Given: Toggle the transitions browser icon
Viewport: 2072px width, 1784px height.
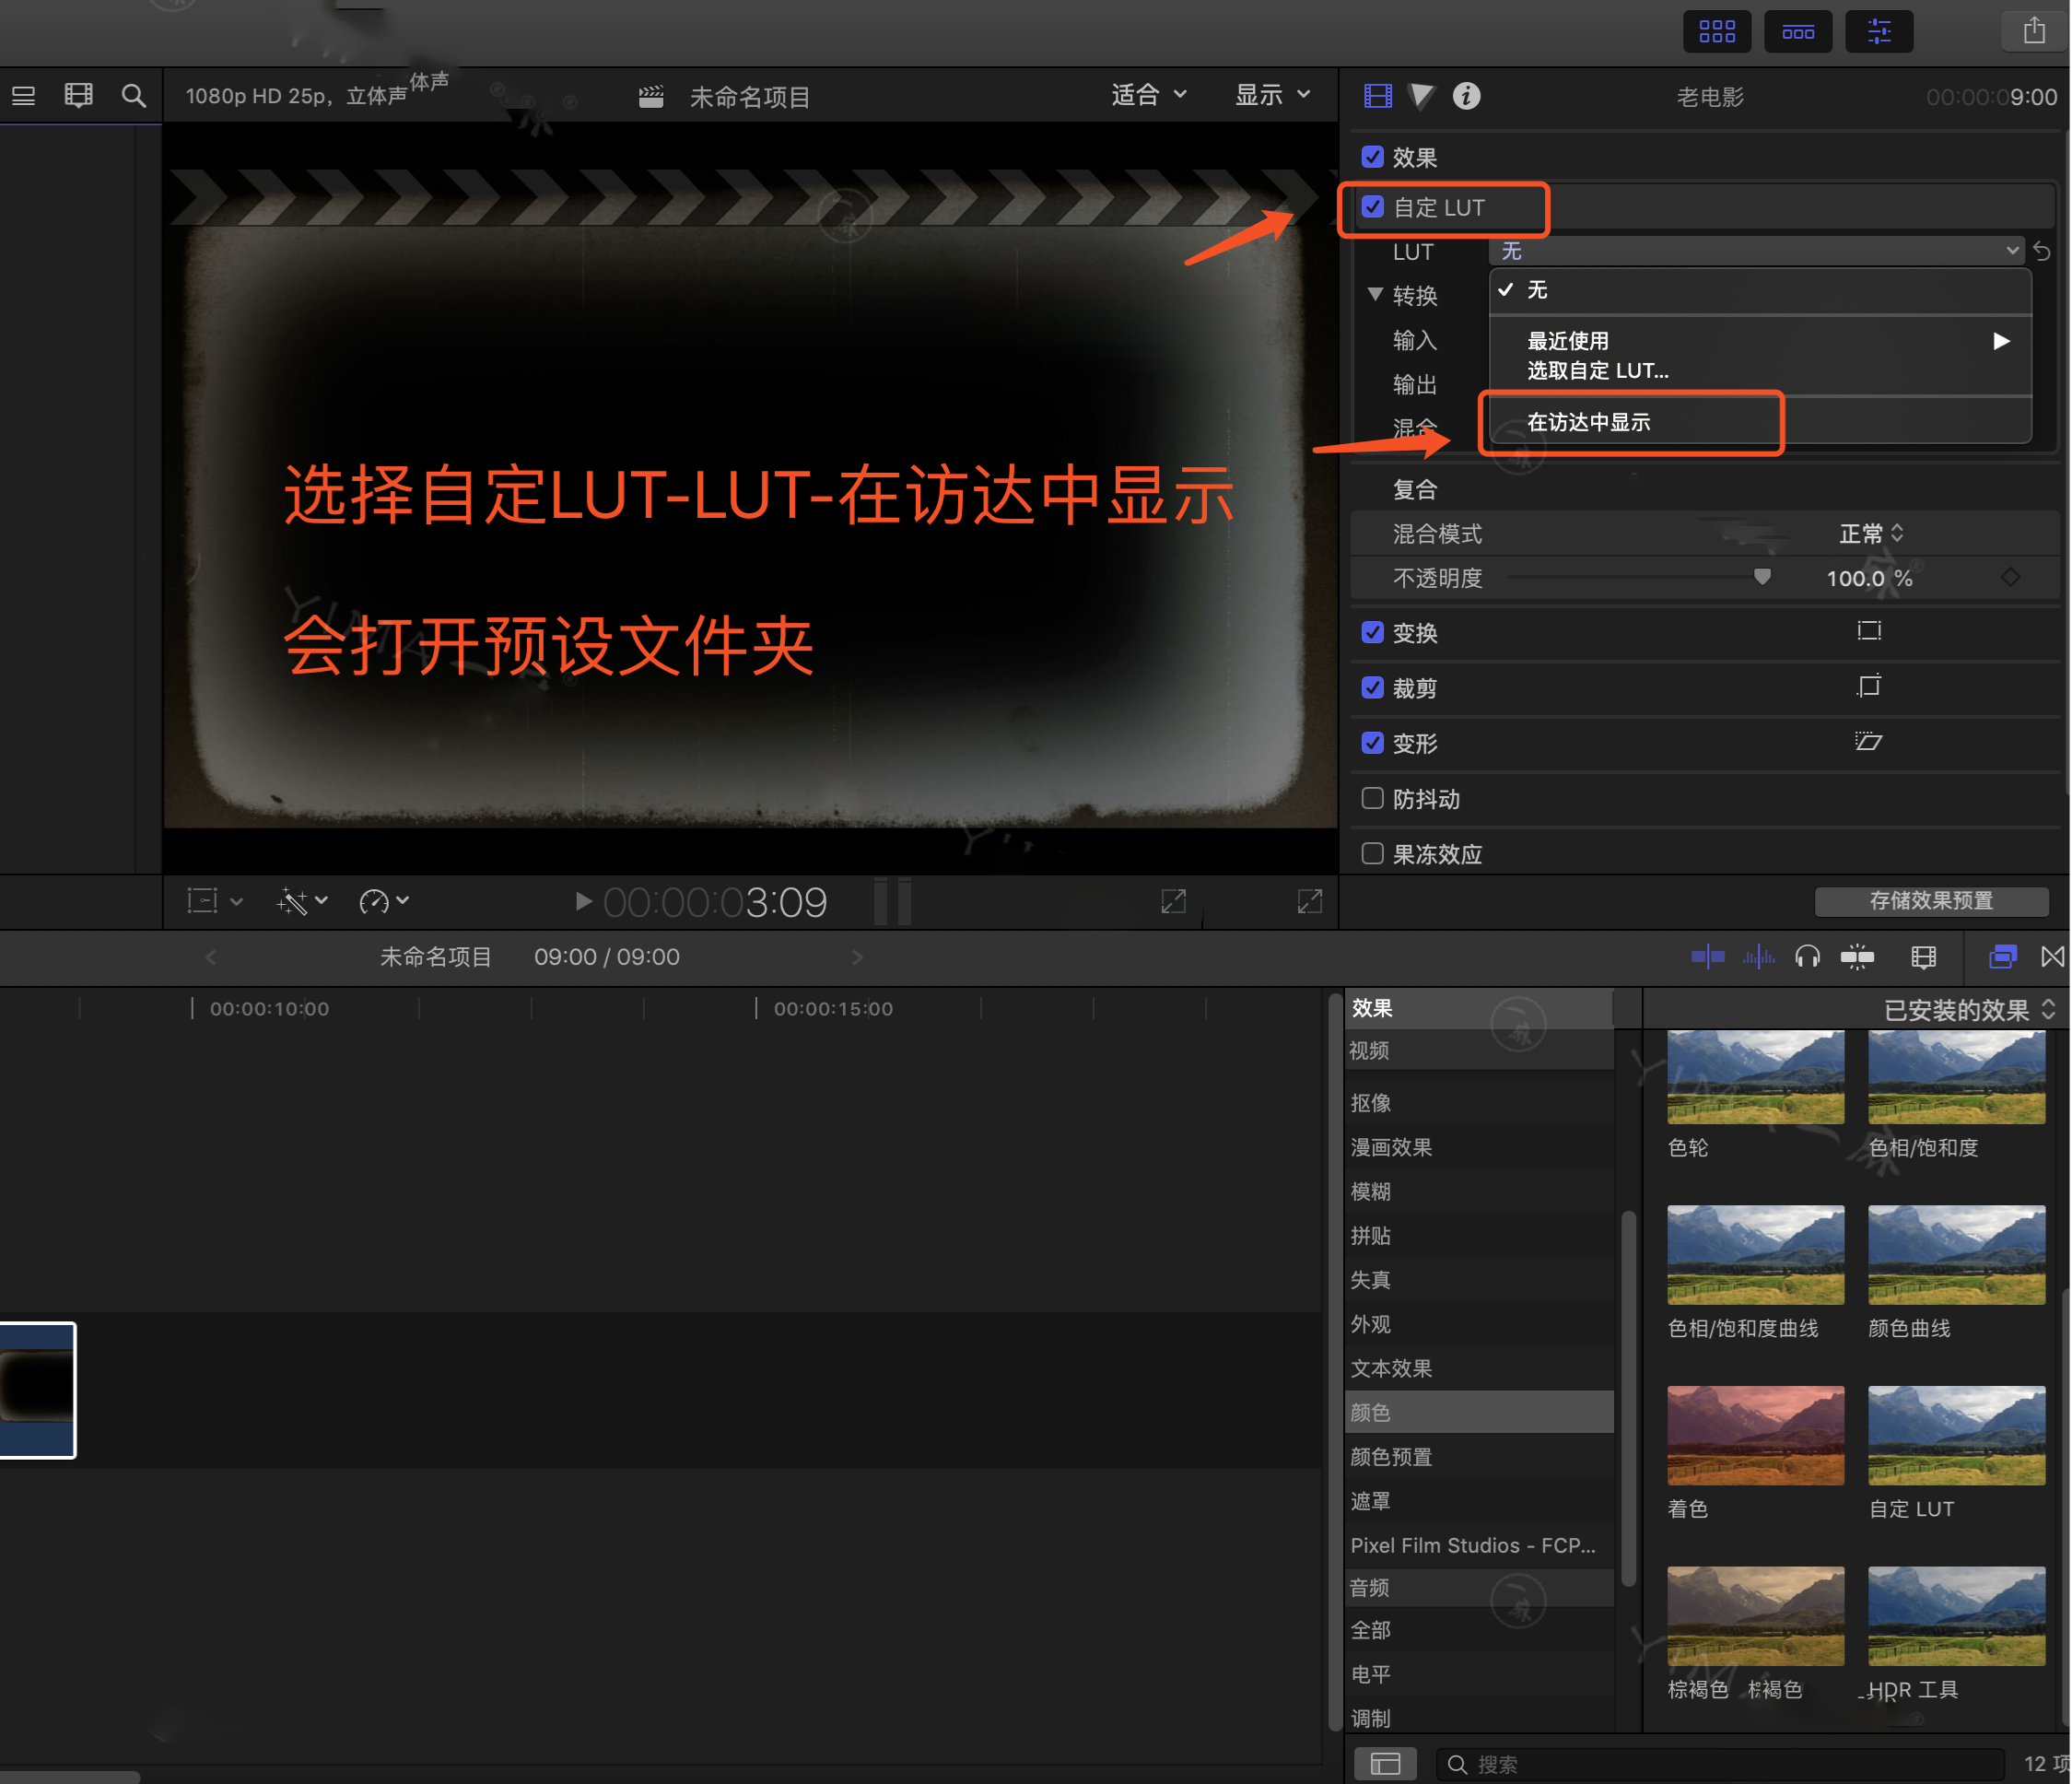Looking at the screenshot, I should click(2052, 957).
